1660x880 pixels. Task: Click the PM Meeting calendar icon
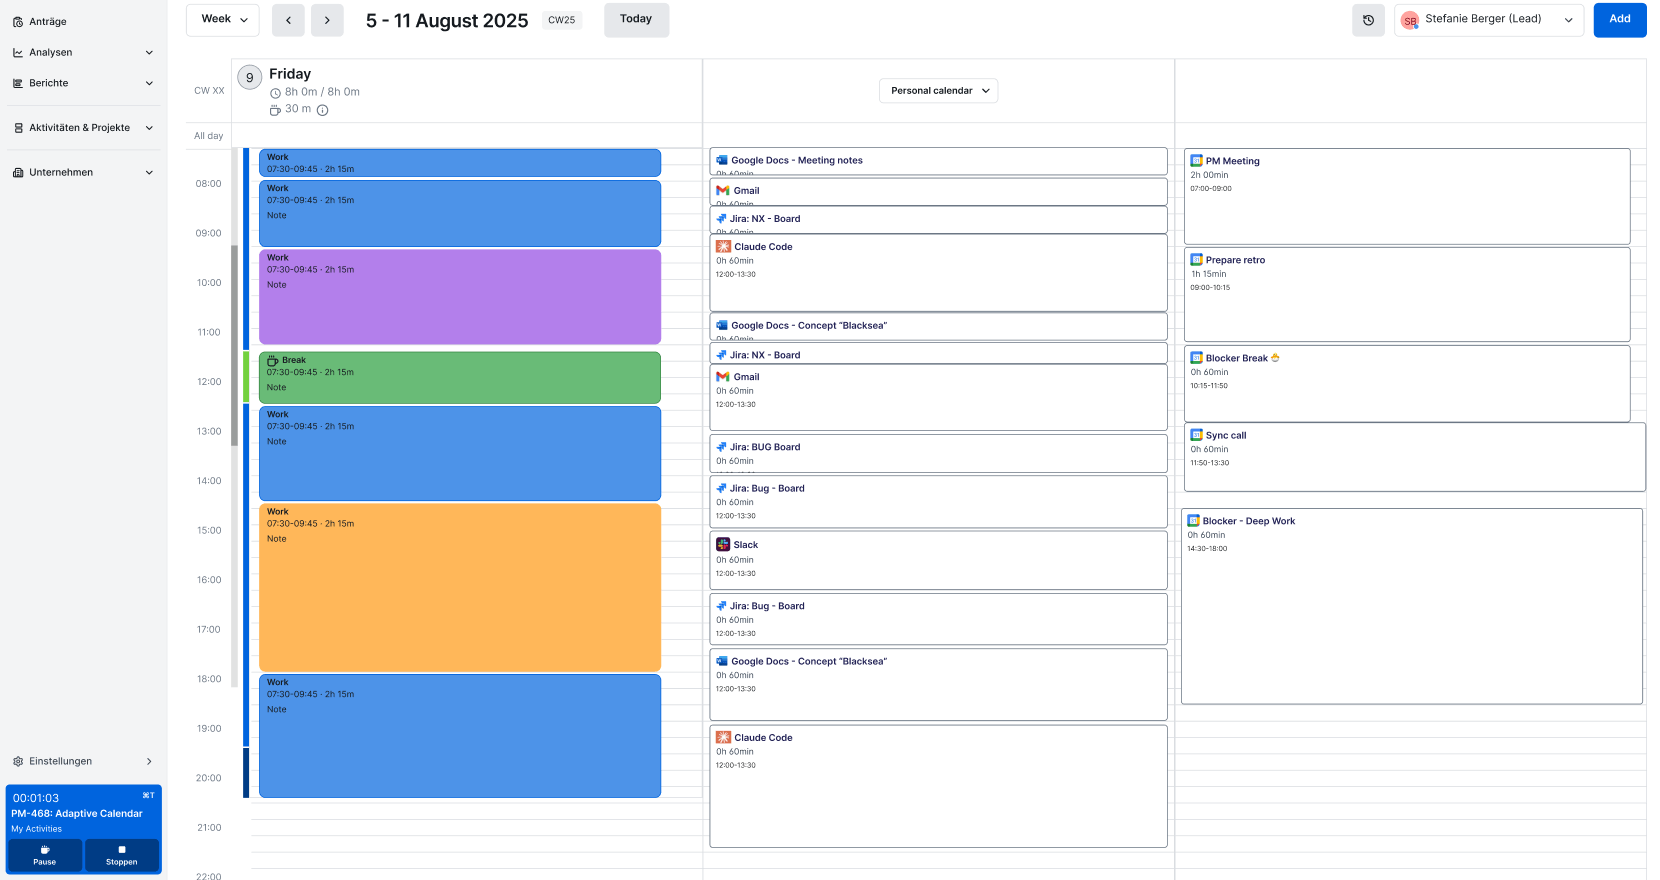(1196, 161)
